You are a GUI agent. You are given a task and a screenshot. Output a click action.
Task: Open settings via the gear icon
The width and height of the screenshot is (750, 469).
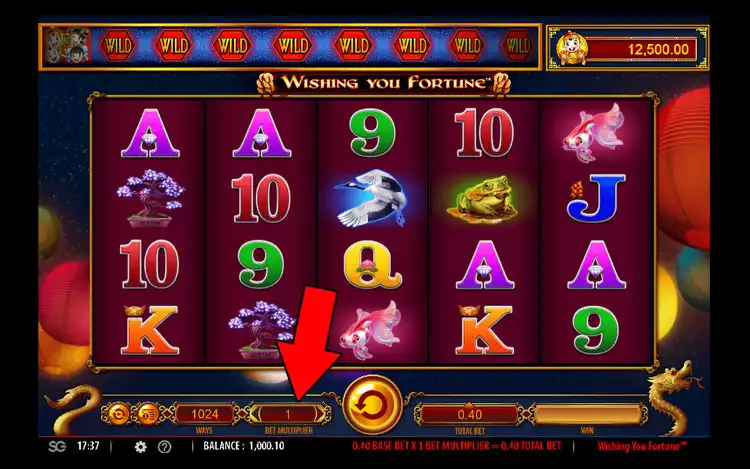pos(140,447)
